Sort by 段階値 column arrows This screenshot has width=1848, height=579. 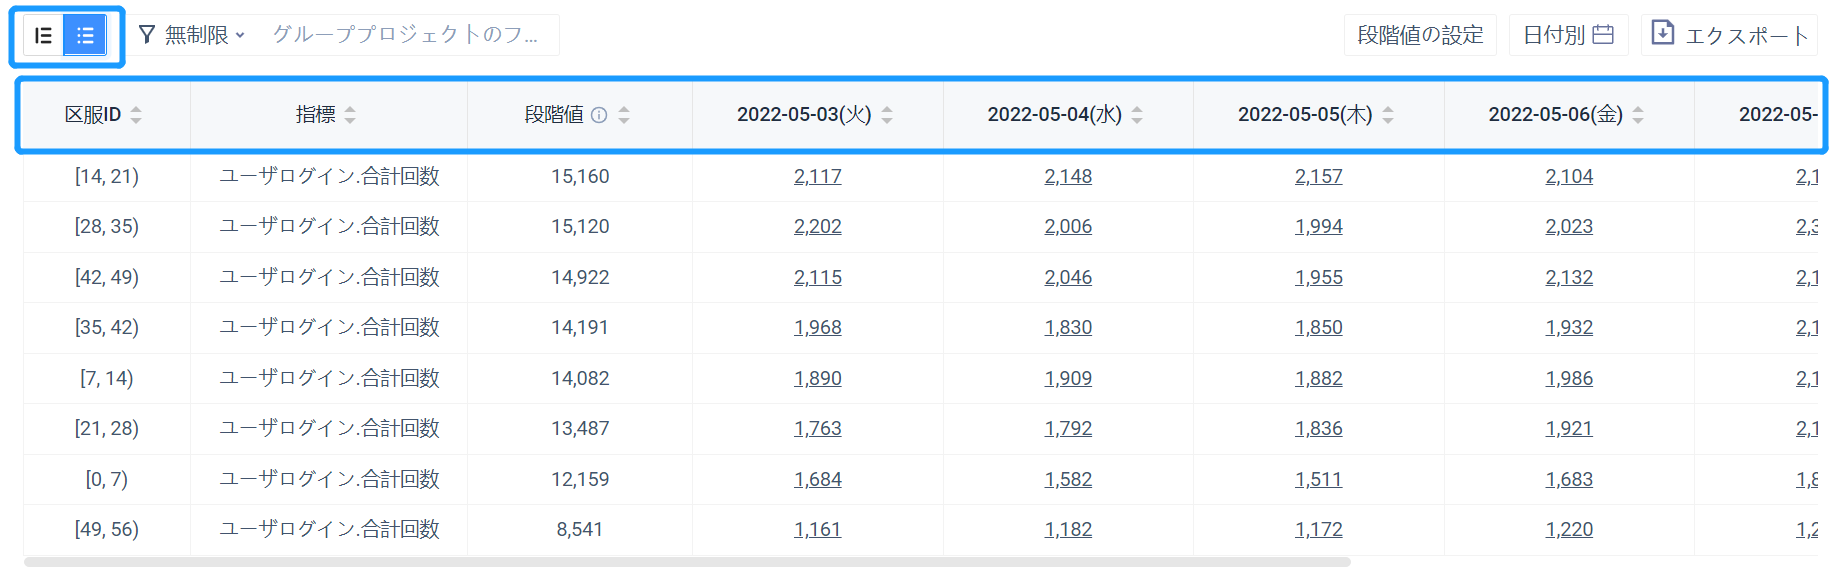pyautogui.click(x=624, y=115)
